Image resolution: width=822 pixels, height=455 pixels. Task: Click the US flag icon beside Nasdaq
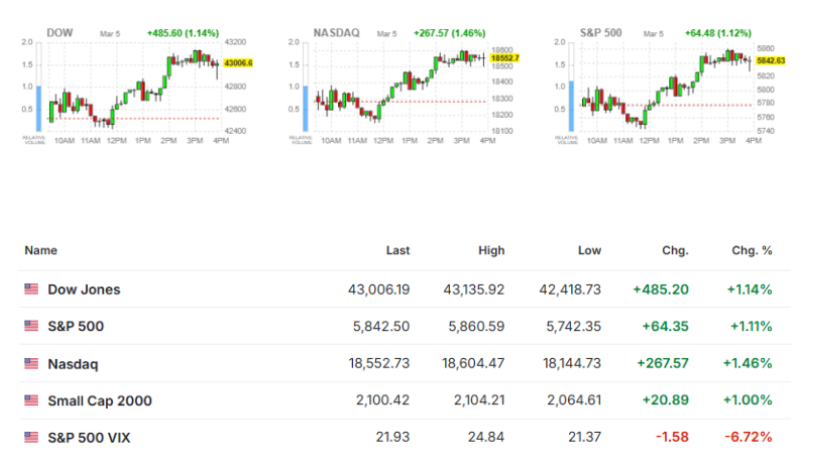[31, 363]
